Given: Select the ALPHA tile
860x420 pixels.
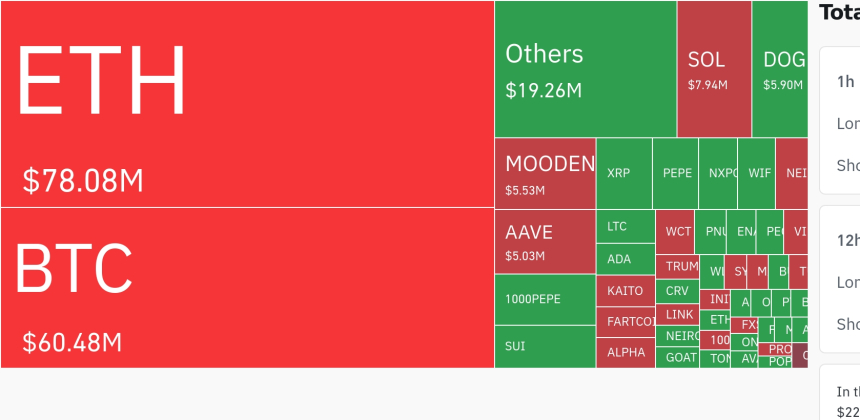Looking at the screenshot, I should tap(625, 352).
